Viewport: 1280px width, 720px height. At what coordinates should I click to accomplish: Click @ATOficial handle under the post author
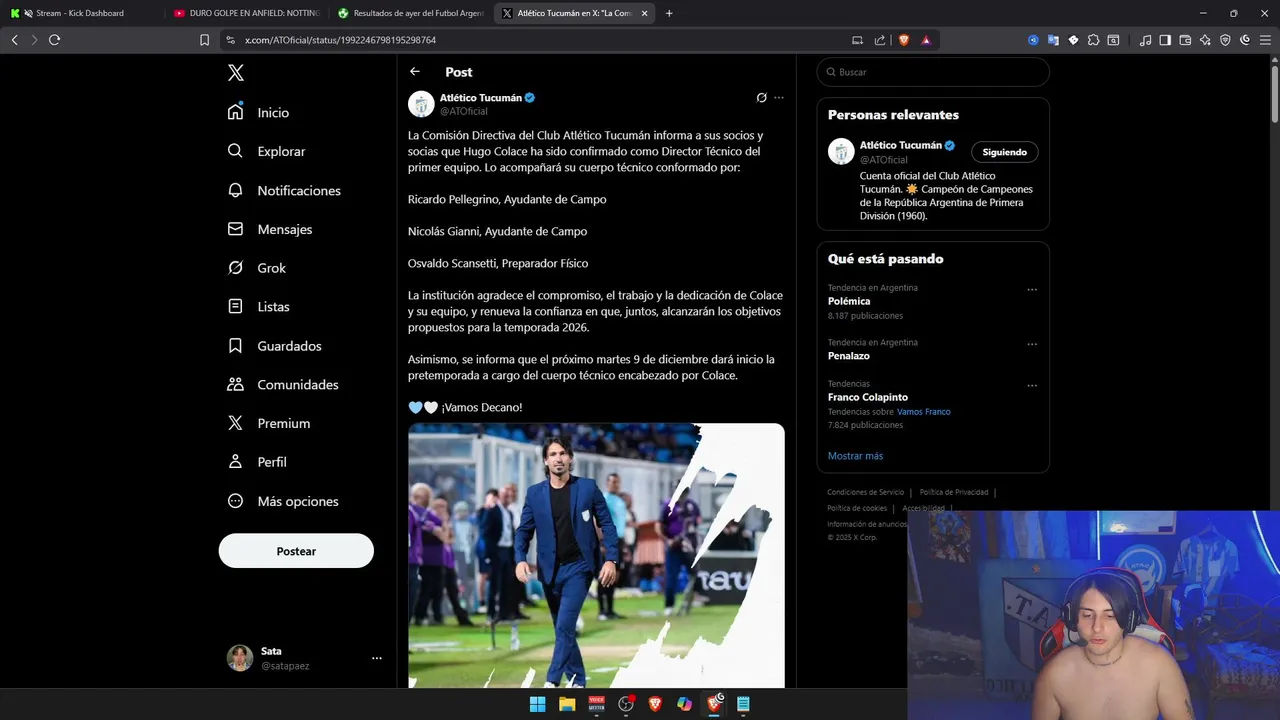click(x=464, y=111)
